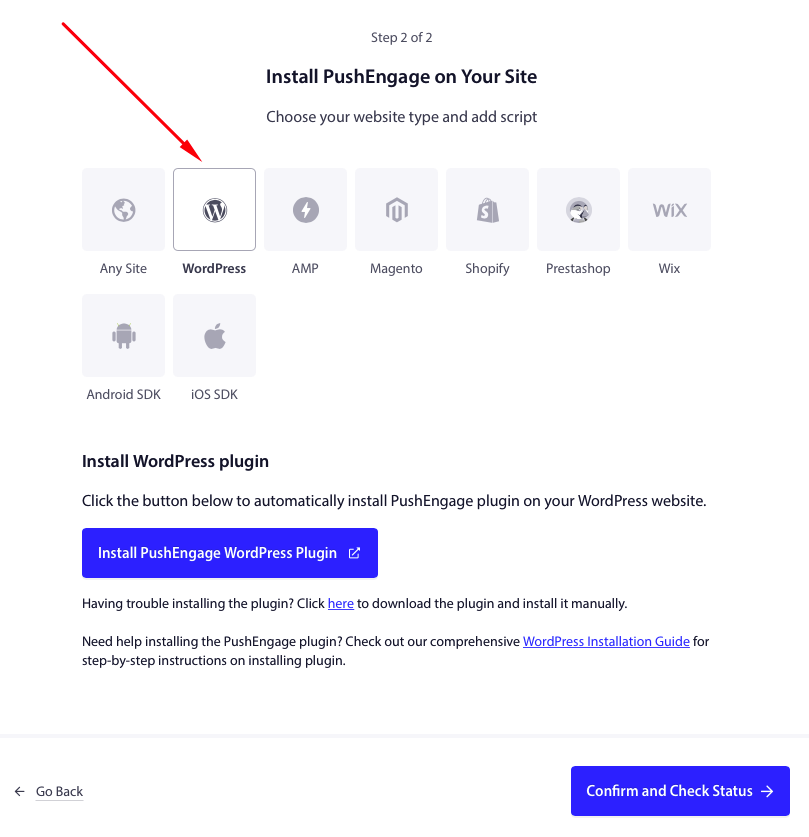Select the AMP lightning bolt icon
This screenshot has width=809, height=837.
coord(305,210)
